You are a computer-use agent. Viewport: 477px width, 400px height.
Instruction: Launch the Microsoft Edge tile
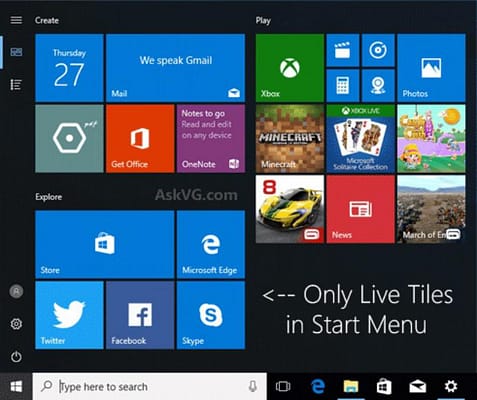(211, 244)
